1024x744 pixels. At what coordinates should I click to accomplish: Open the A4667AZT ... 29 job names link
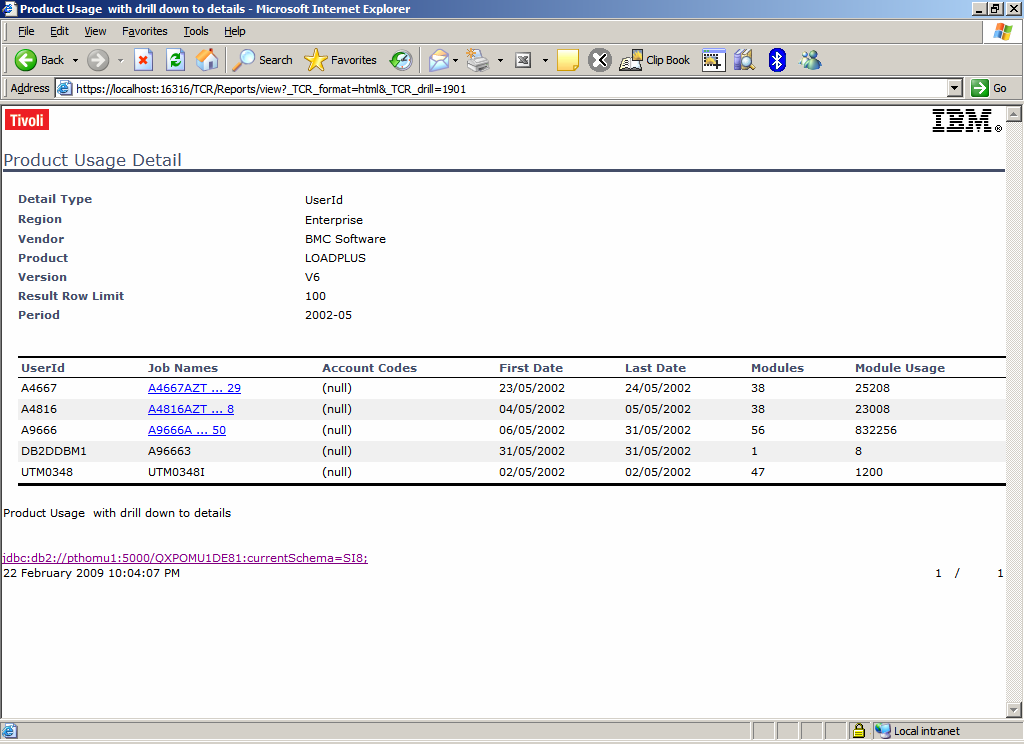click(194, 388)
